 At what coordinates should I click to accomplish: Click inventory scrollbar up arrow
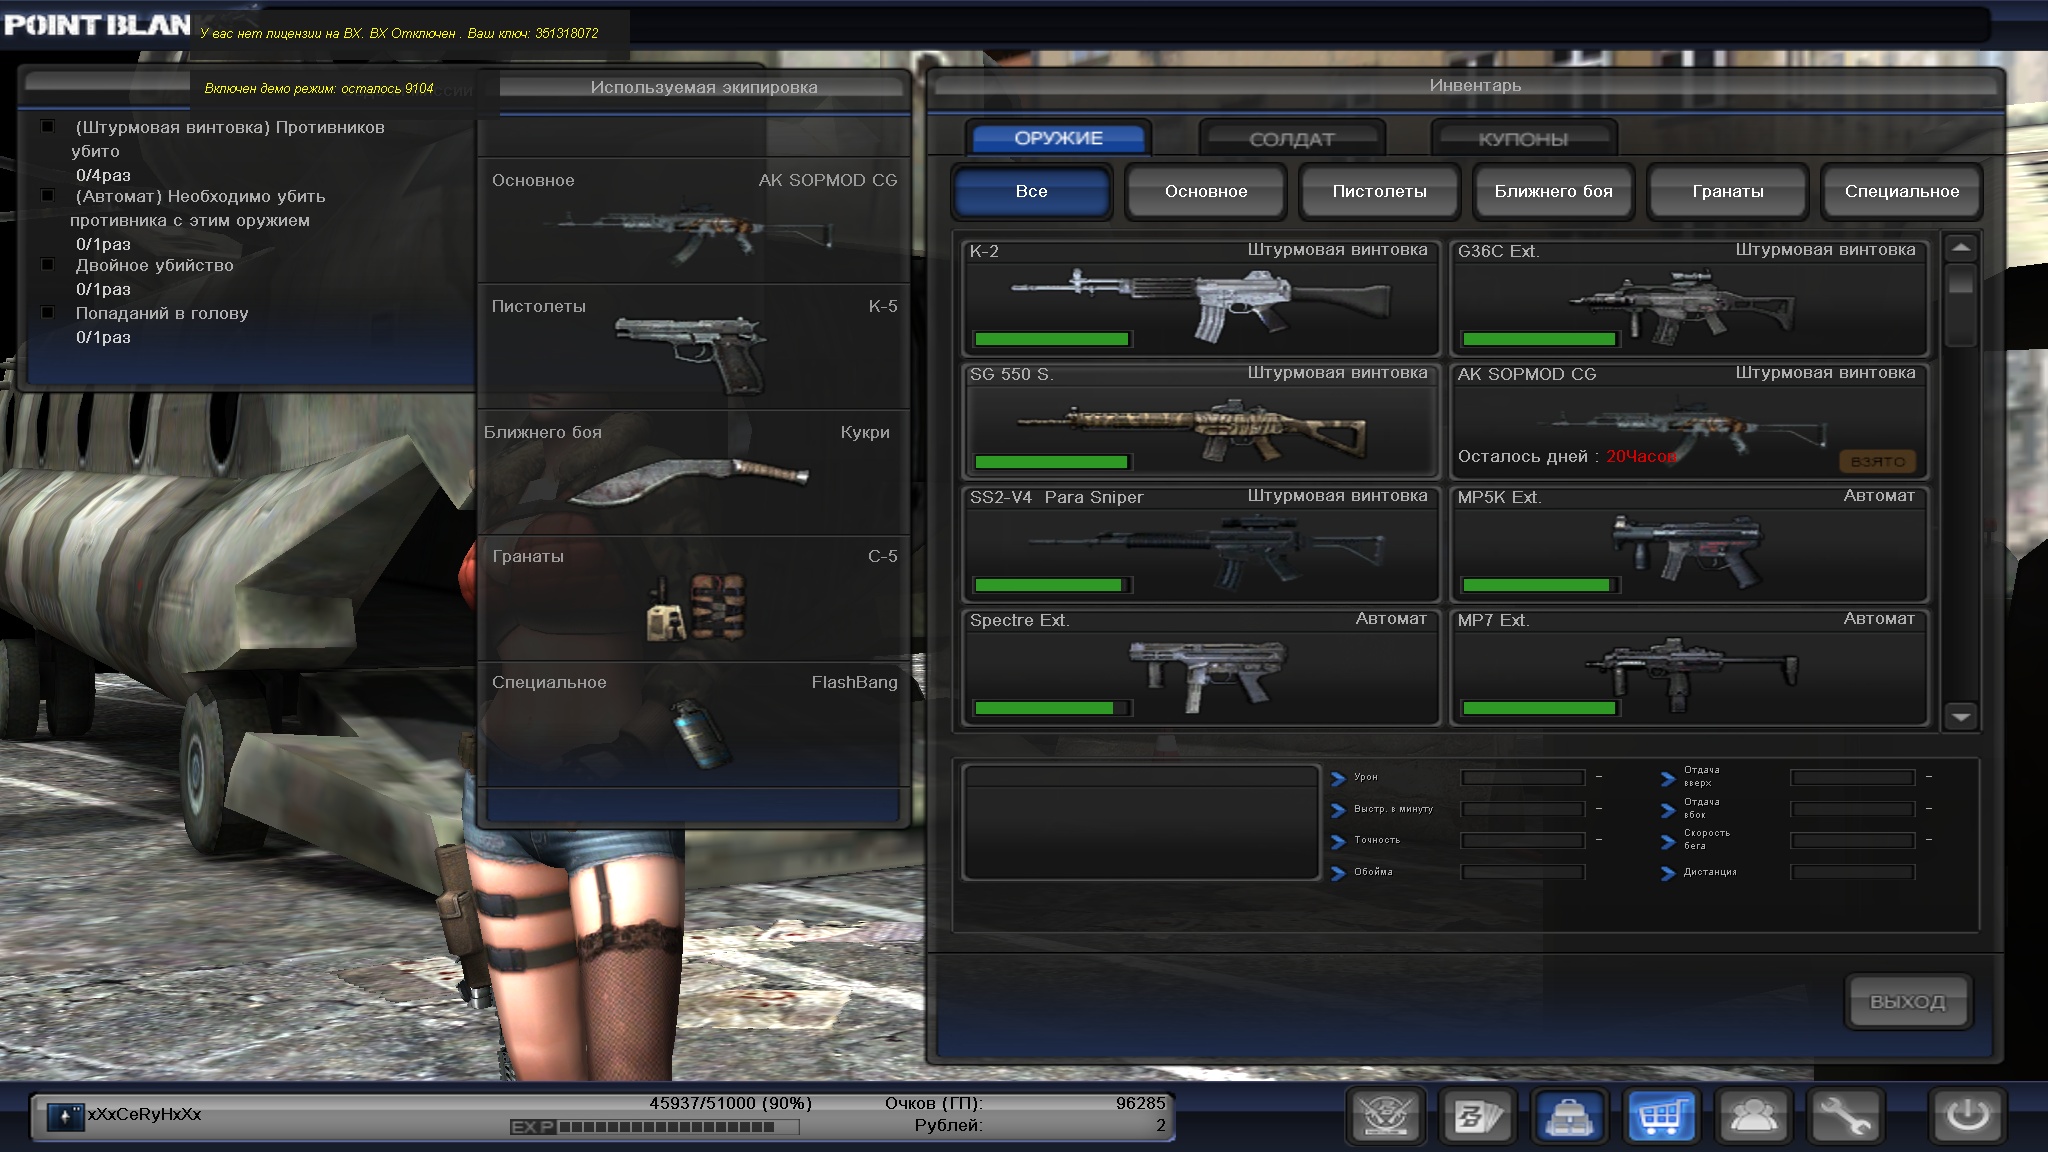[x=1961, y=247]
